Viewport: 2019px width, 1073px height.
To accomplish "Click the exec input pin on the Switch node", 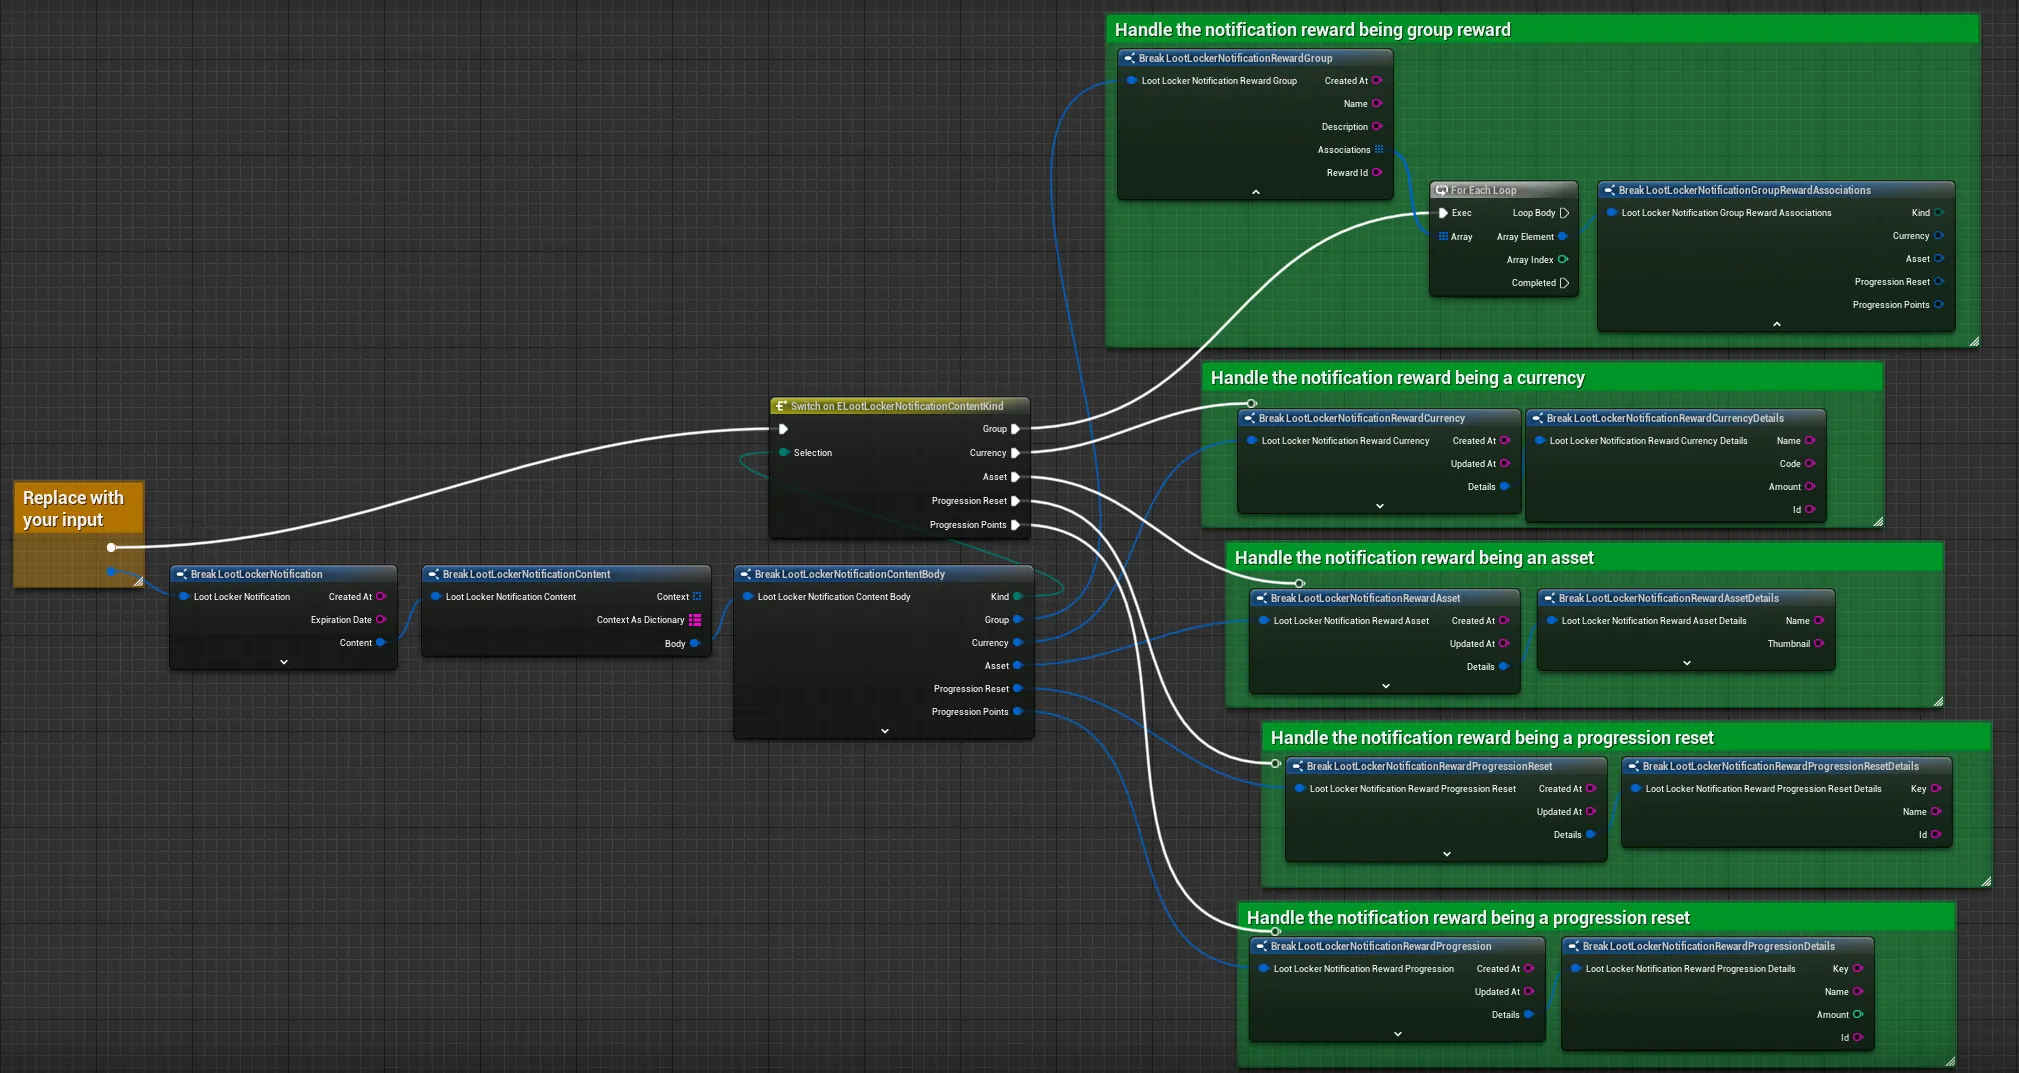I will pos(784,429).
